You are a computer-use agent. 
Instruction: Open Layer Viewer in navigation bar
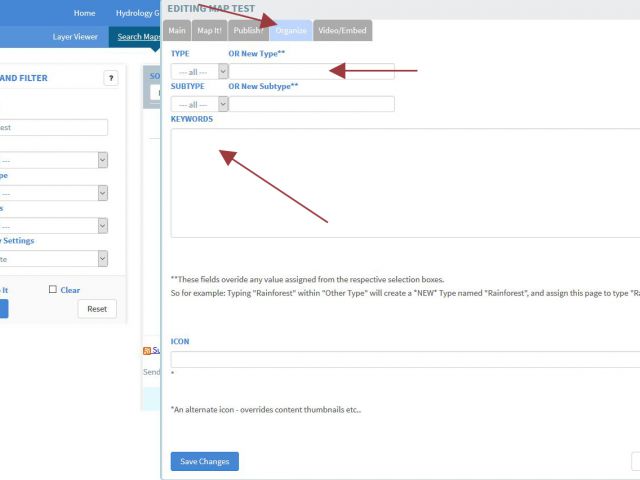tap(75, 37)
